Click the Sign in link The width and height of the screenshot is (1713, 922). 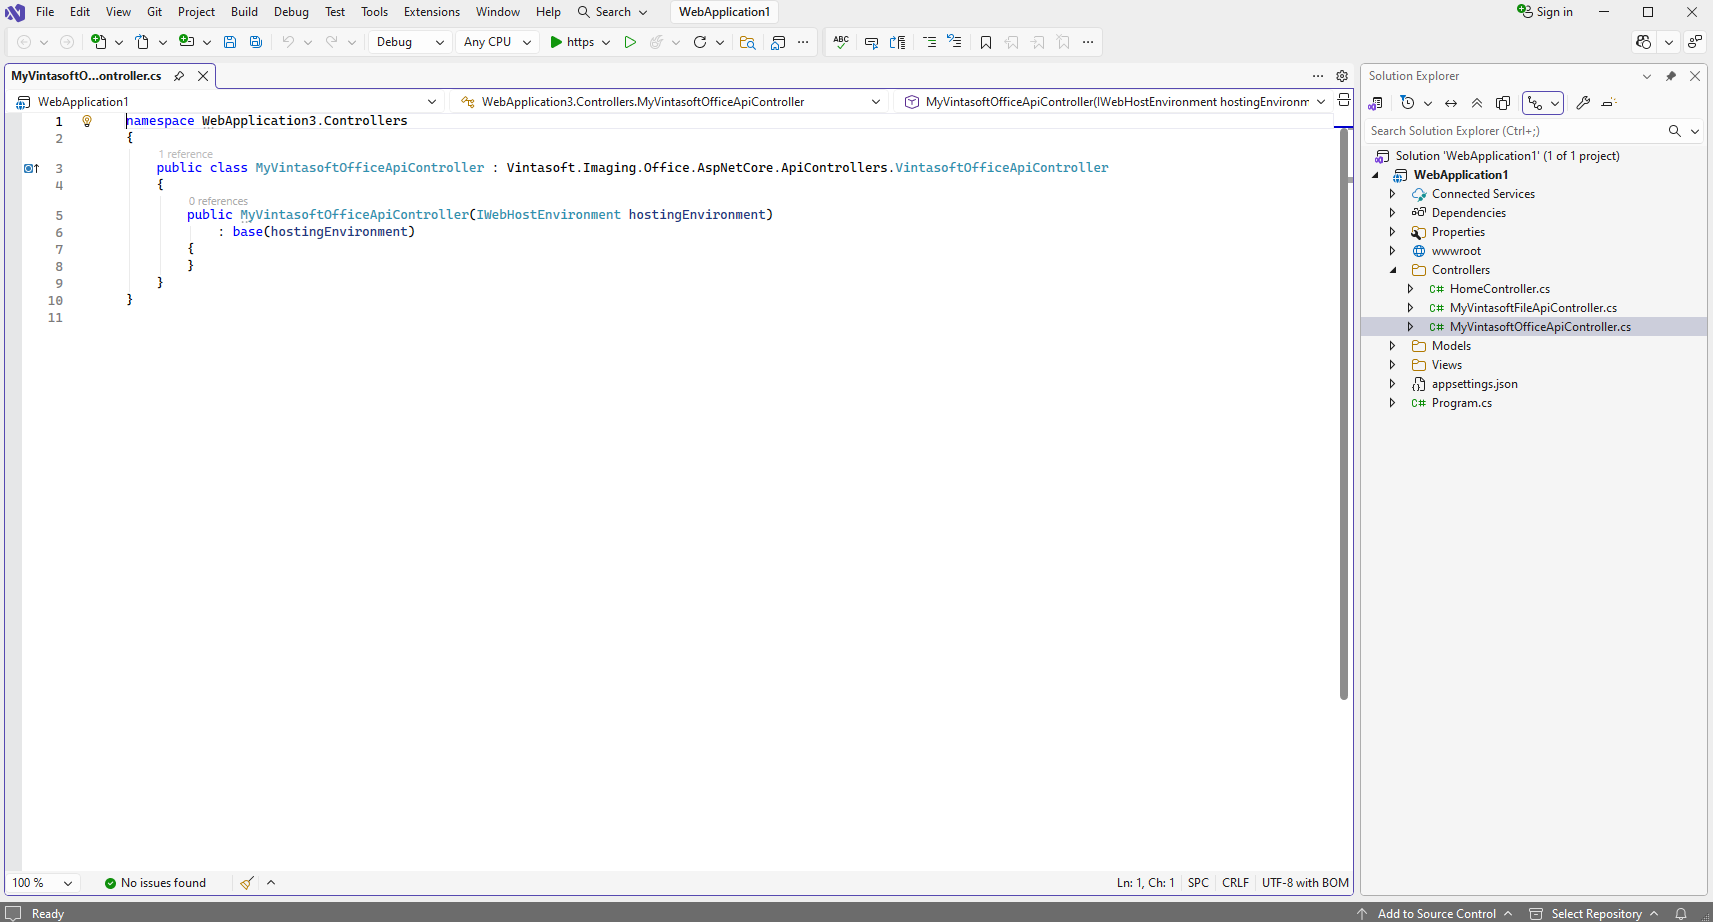pos(1545,12)
